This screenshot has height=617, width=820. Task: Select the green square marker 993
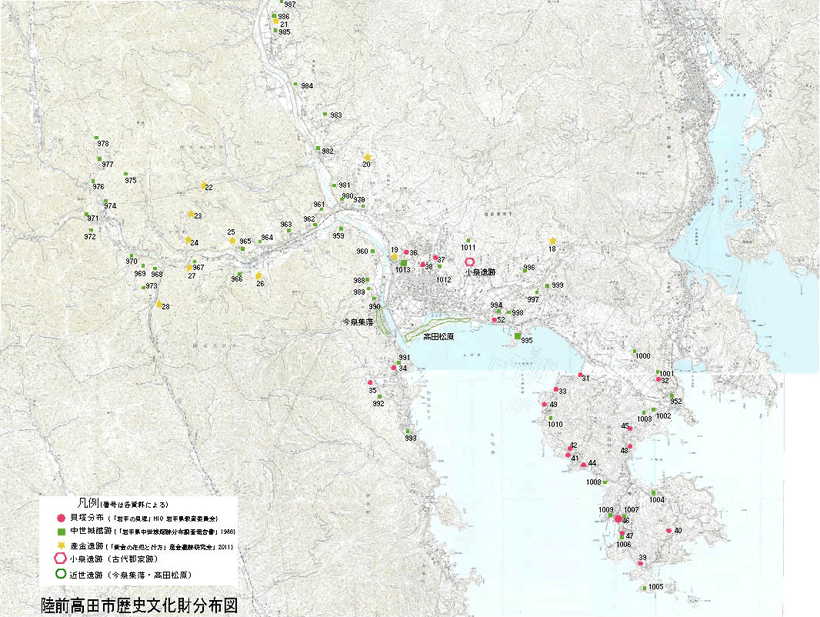pos(408,431)
